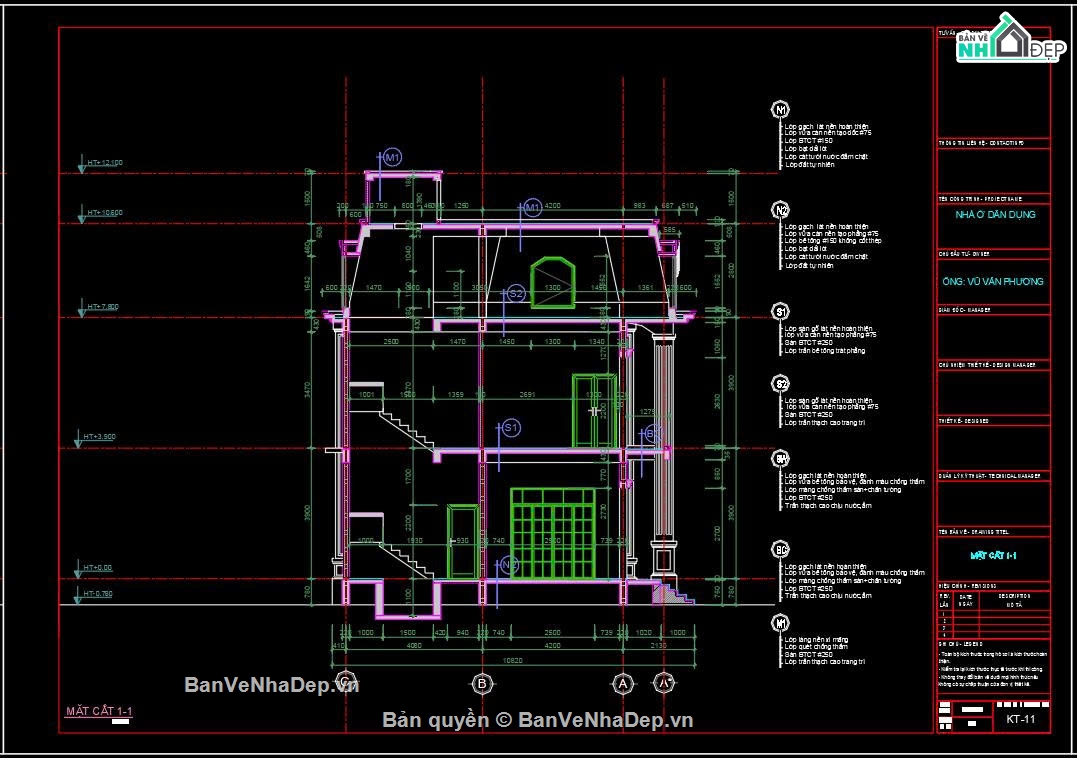The width and height of the screenshot is (1077, 758).
Task: Click the KT-11 sheet number
Action: click(1021, 719)
